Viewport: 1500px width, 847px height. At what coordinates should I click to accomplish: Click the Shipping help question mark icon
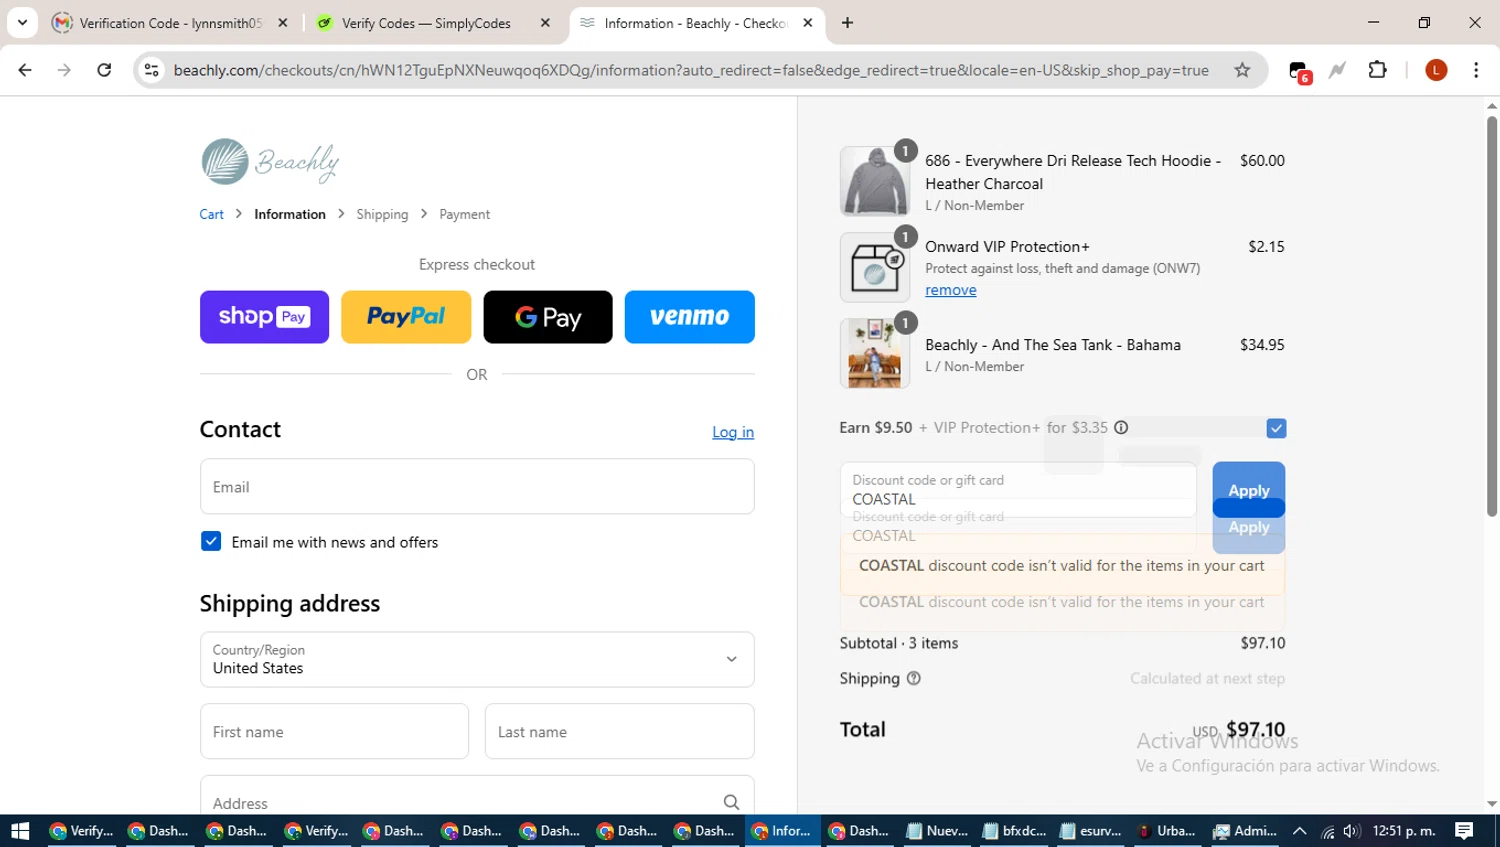click(x=913, y=678)
